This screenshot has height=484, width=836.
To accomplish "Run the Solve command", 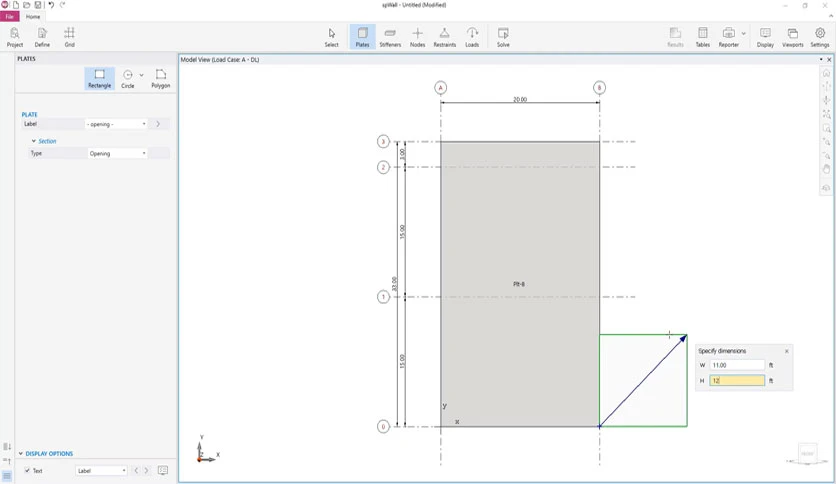I will pos(503,37).
